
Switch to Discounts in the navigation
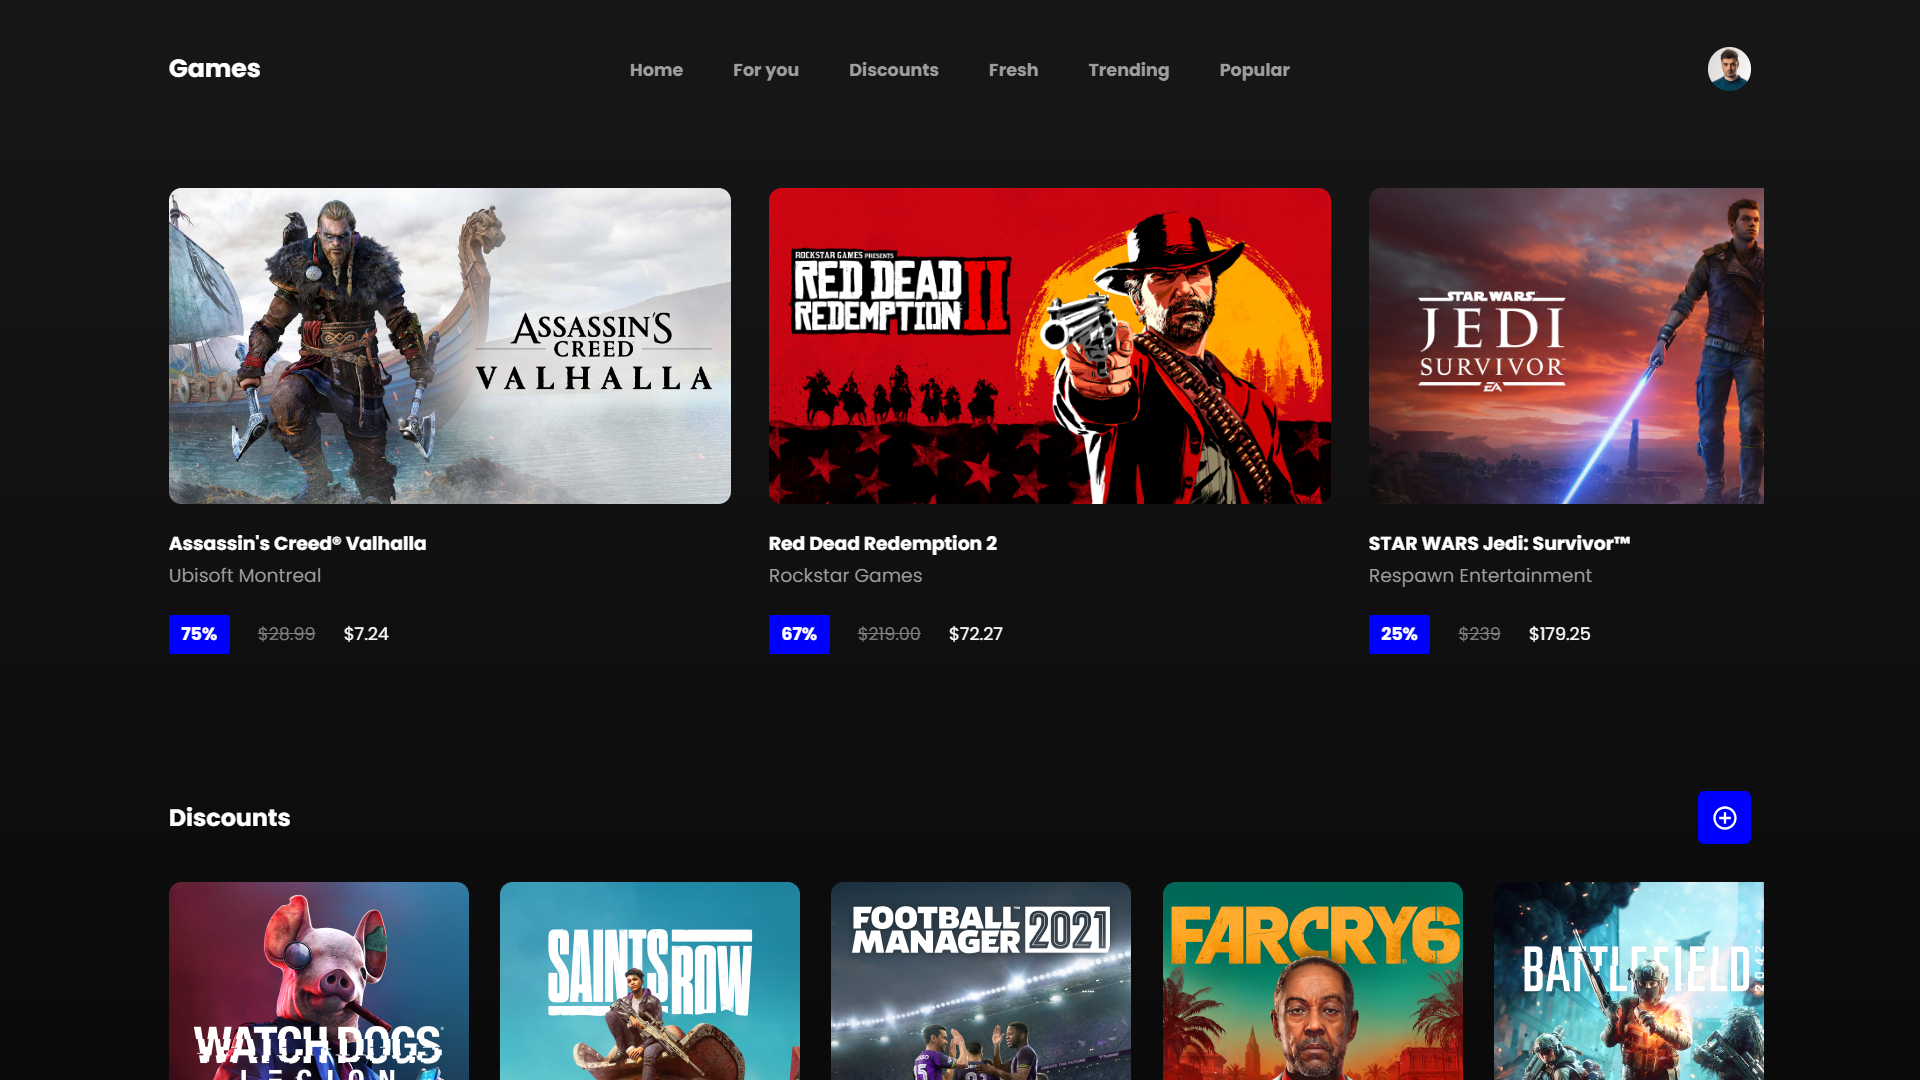894,70
